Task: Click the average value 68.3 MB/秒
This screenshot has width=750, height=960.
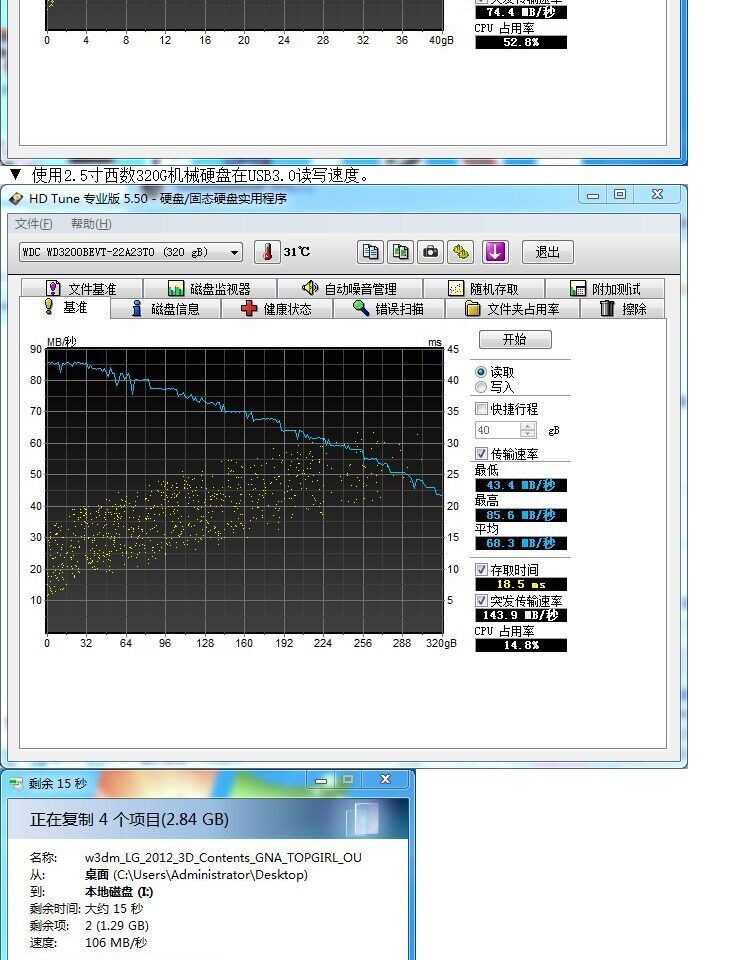Action: point(521,543)
